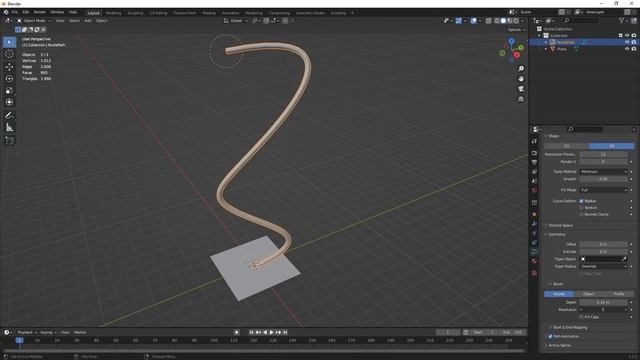Disable Plane in renders camera icon
The height and width of the screenshot is (360, 640).
point(634,49)
